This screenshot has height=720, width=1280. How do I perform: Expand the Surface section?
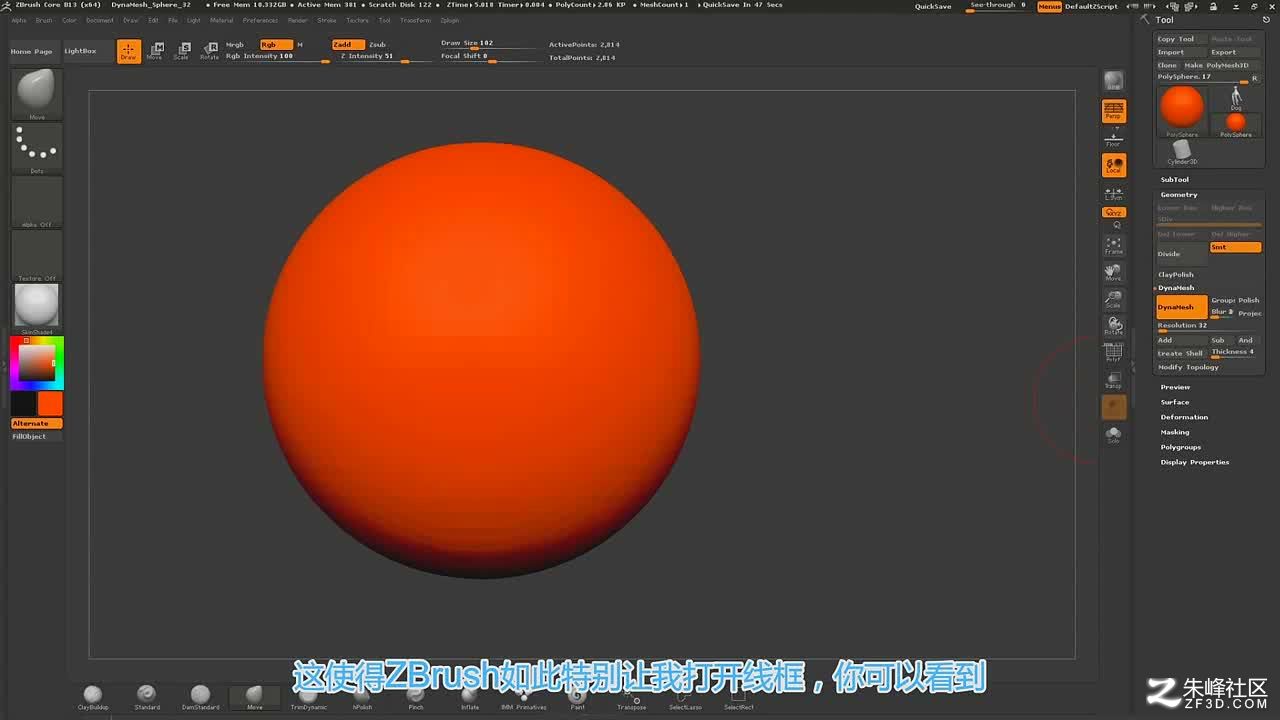[1175, 402]
